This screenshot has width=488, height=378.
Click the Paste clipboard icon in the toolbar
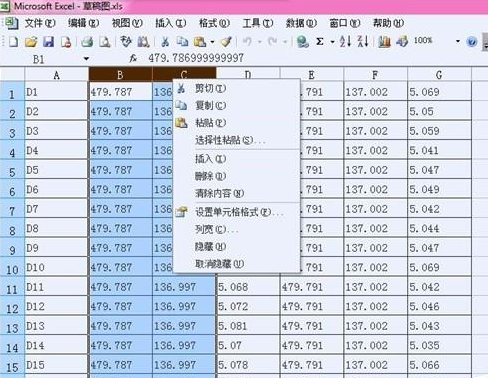200,42
